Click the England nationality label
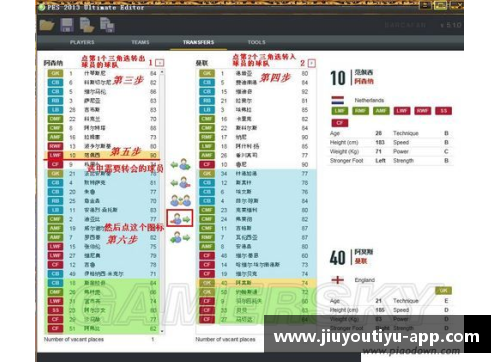 pos(364,280)
